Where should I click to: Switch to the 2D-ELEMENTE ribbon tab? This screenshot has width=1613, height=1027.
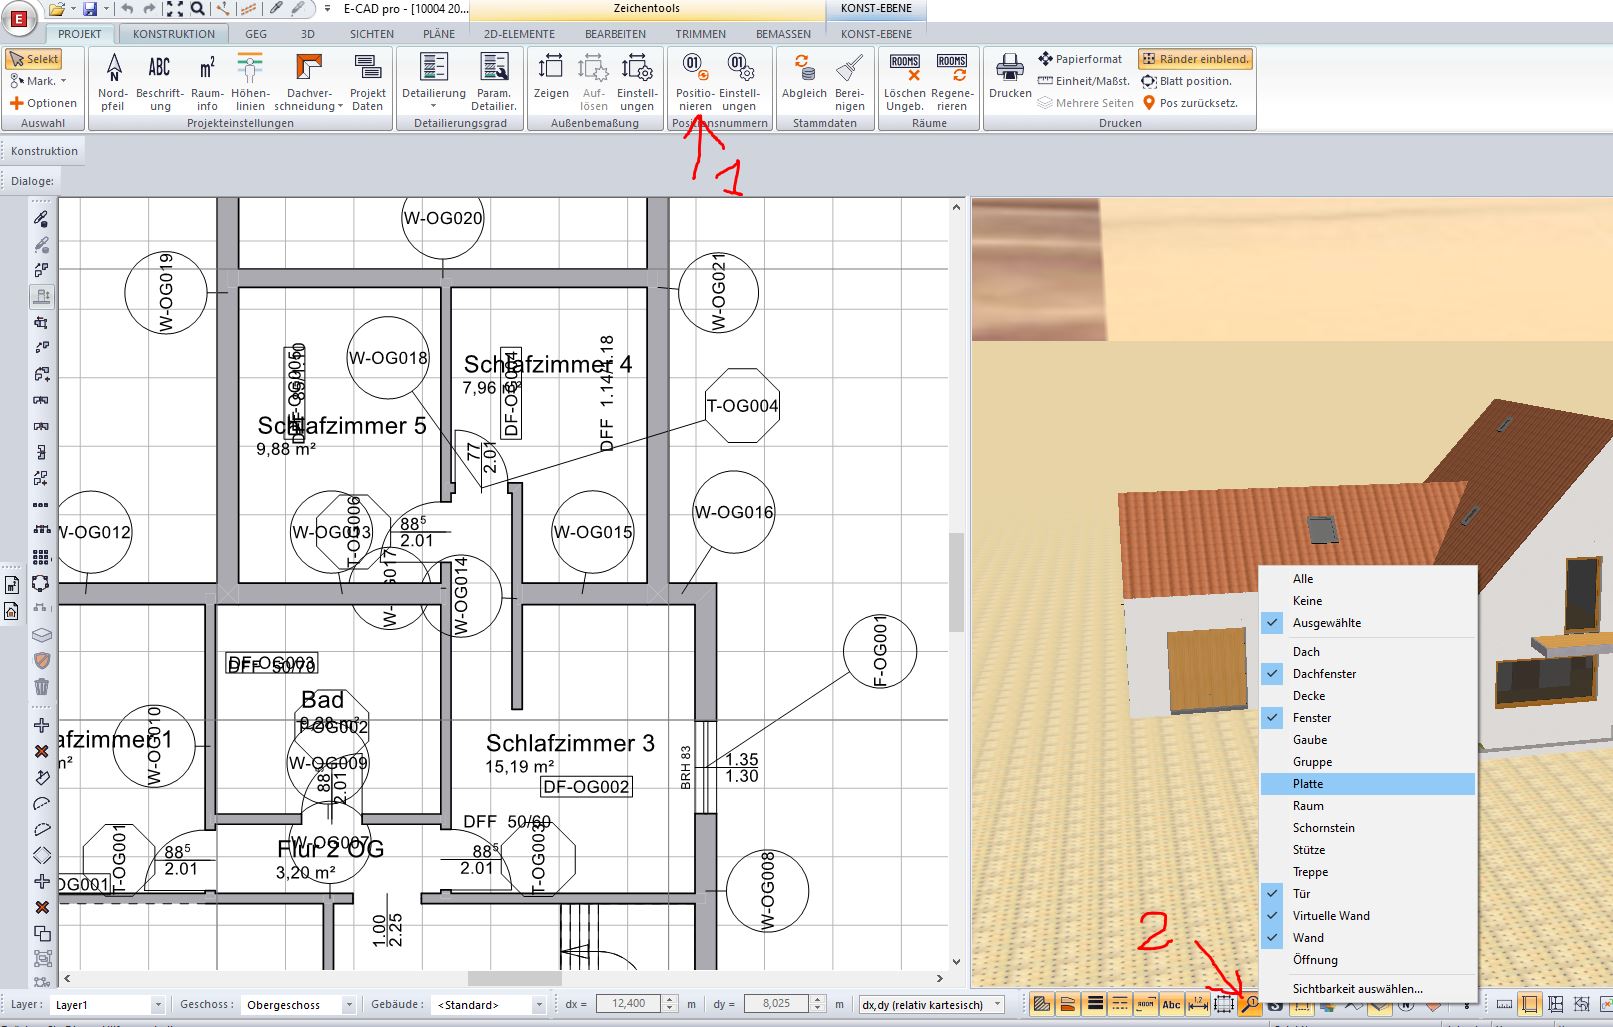click(x=519, y=34)
